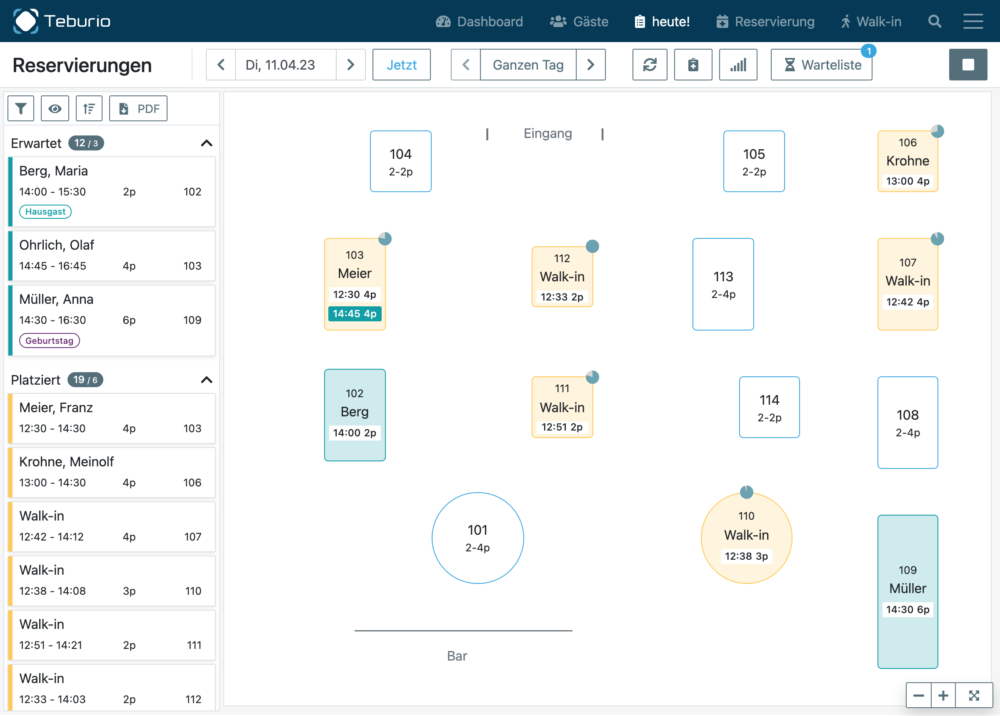
Task: Switch to the Dashboard page
Action: tap(479, 21)
